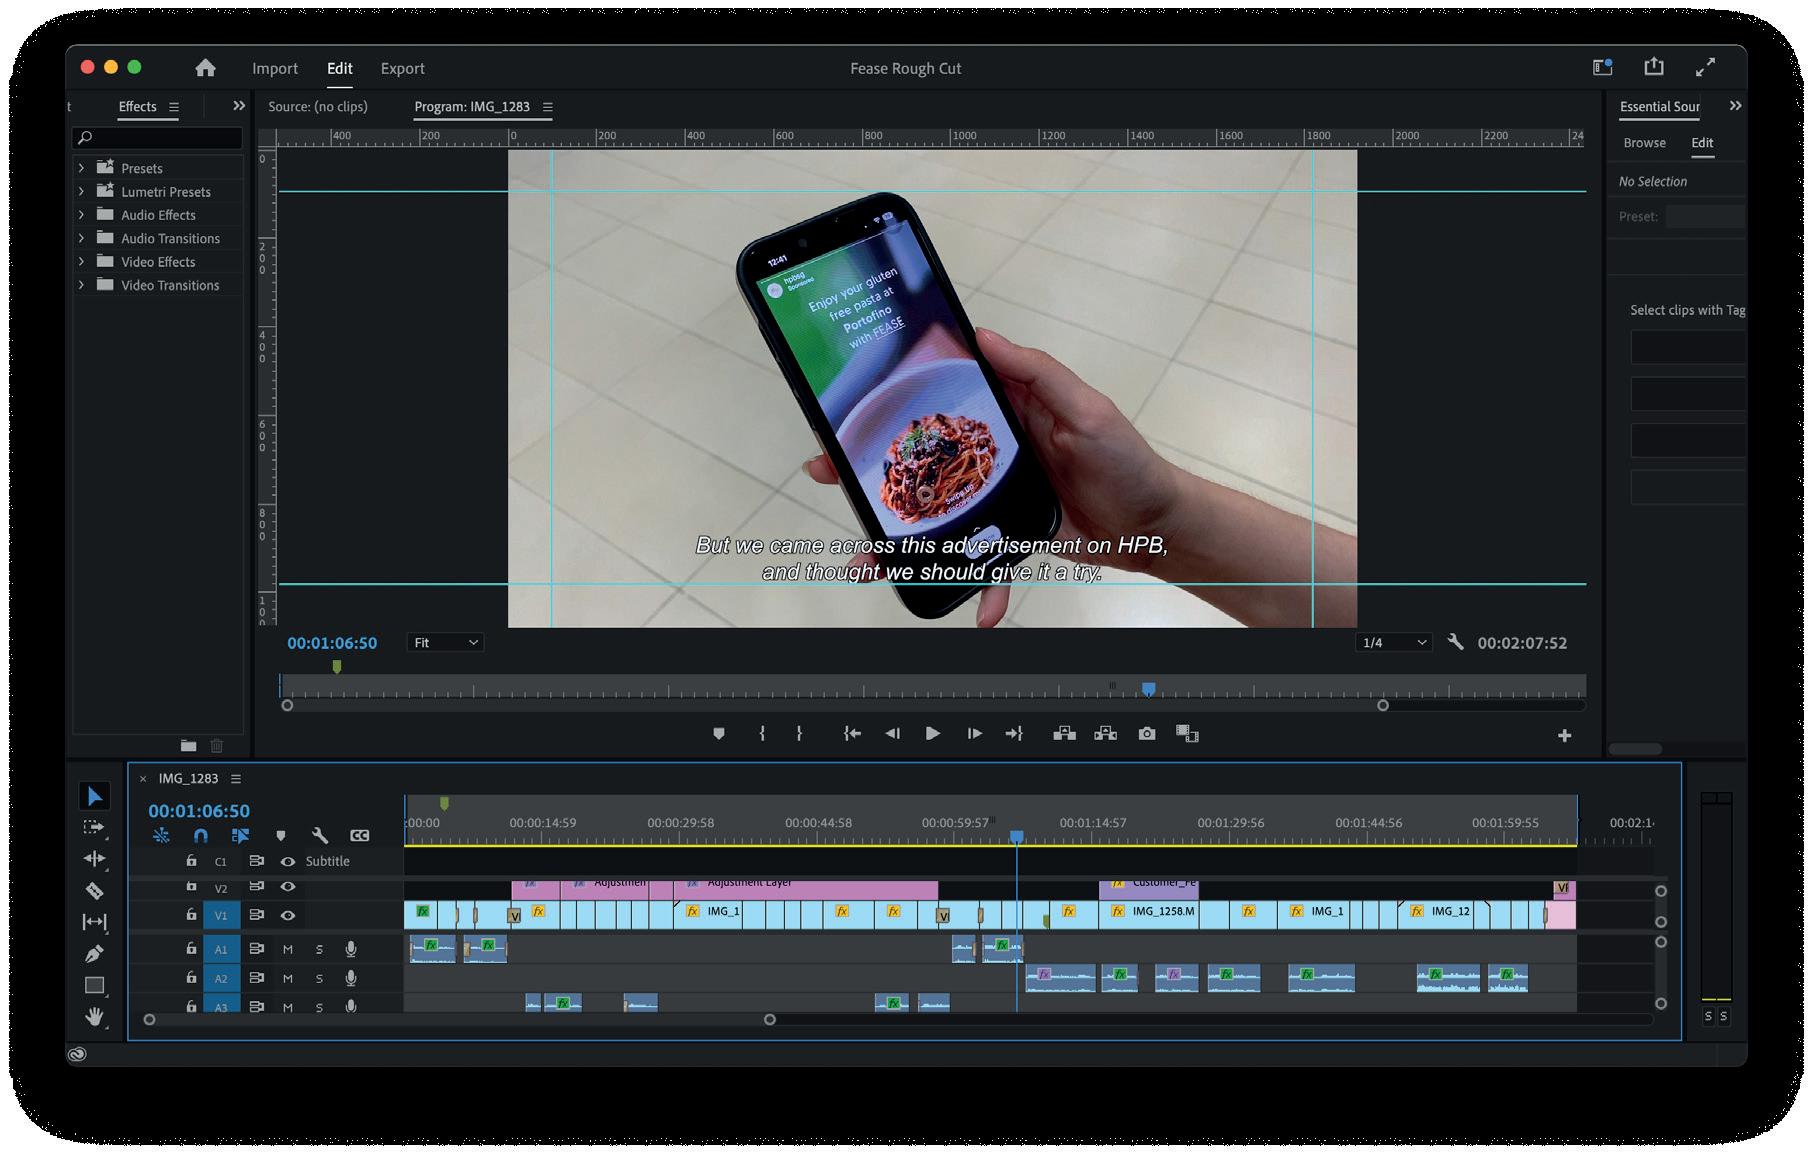Switch to the Edit workspace tab

point(340,68)
